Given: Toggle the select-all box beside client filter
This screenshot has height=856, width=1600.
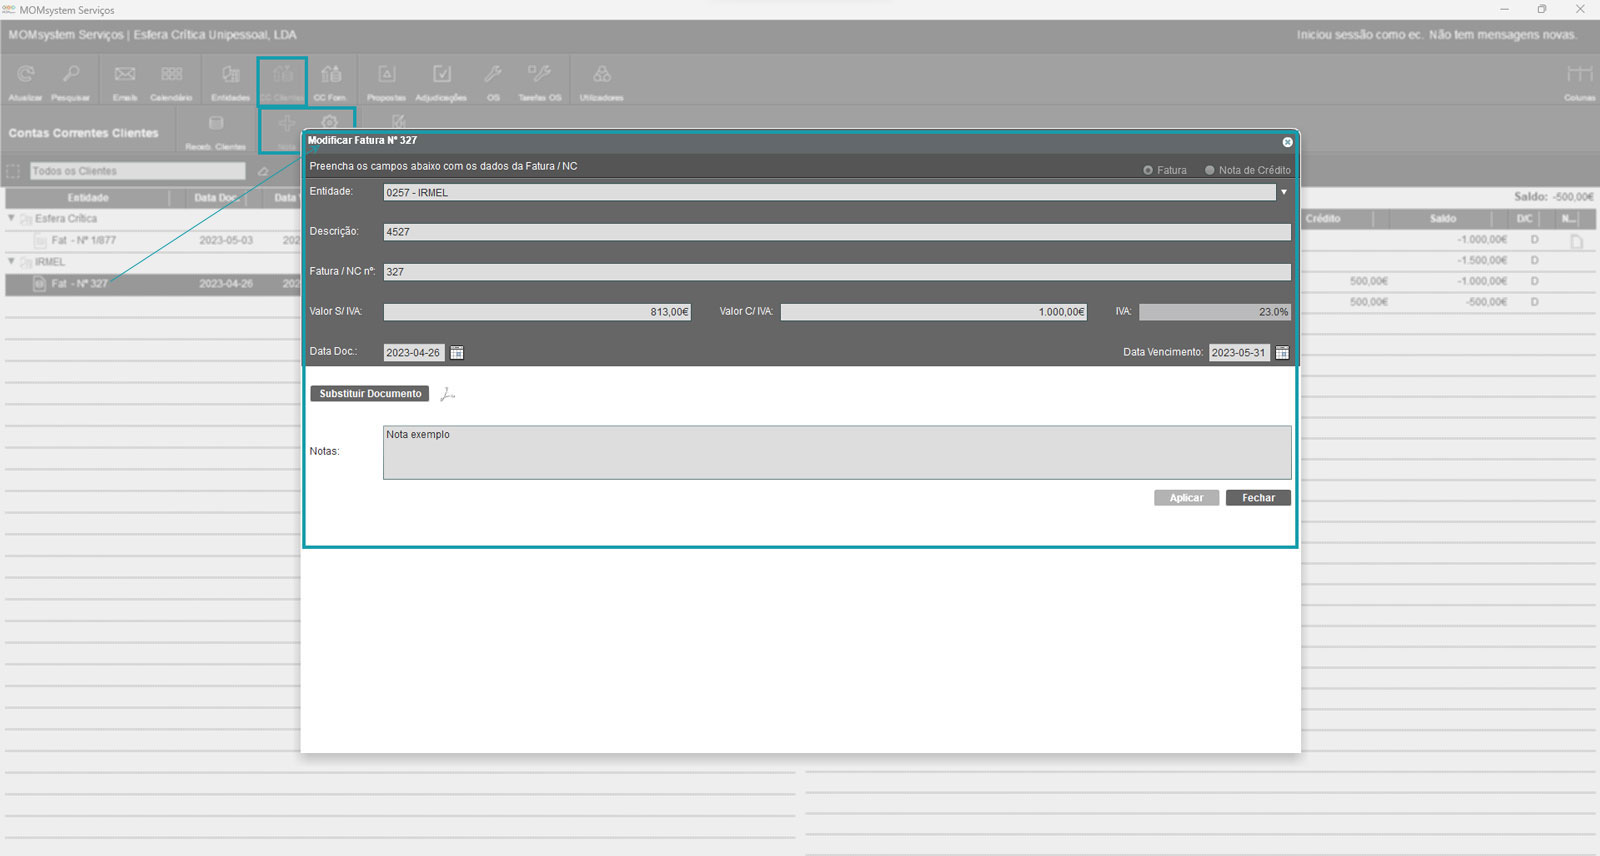Looking at the screenshot, I should tap(13, 171).
